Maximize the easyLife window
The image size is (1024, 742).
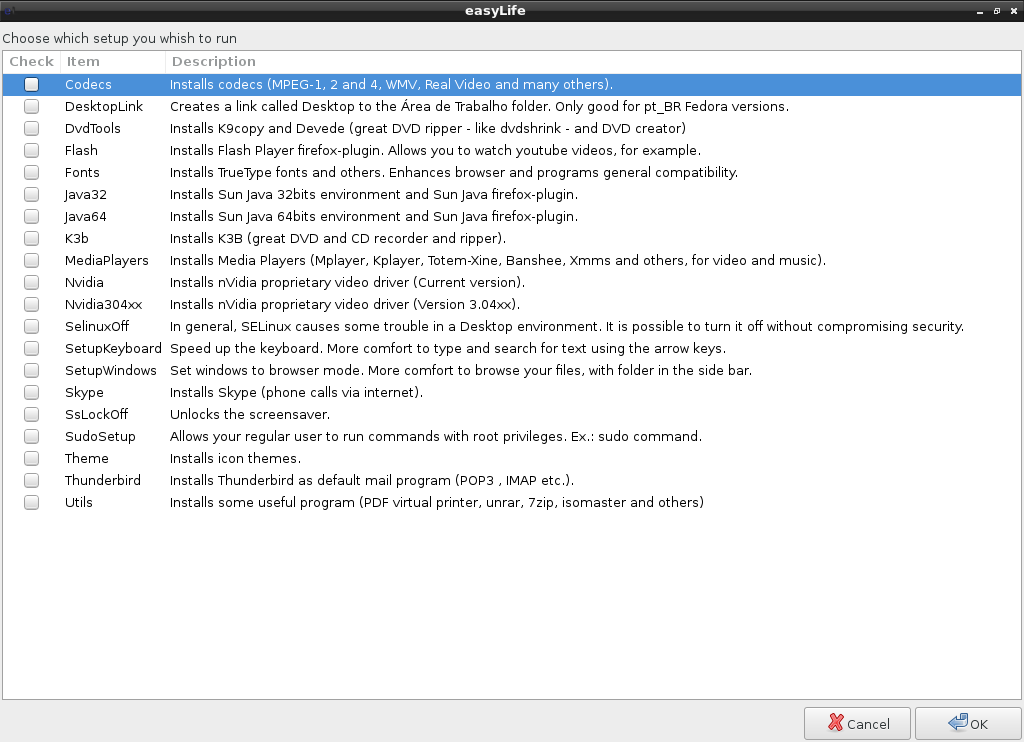997,11
